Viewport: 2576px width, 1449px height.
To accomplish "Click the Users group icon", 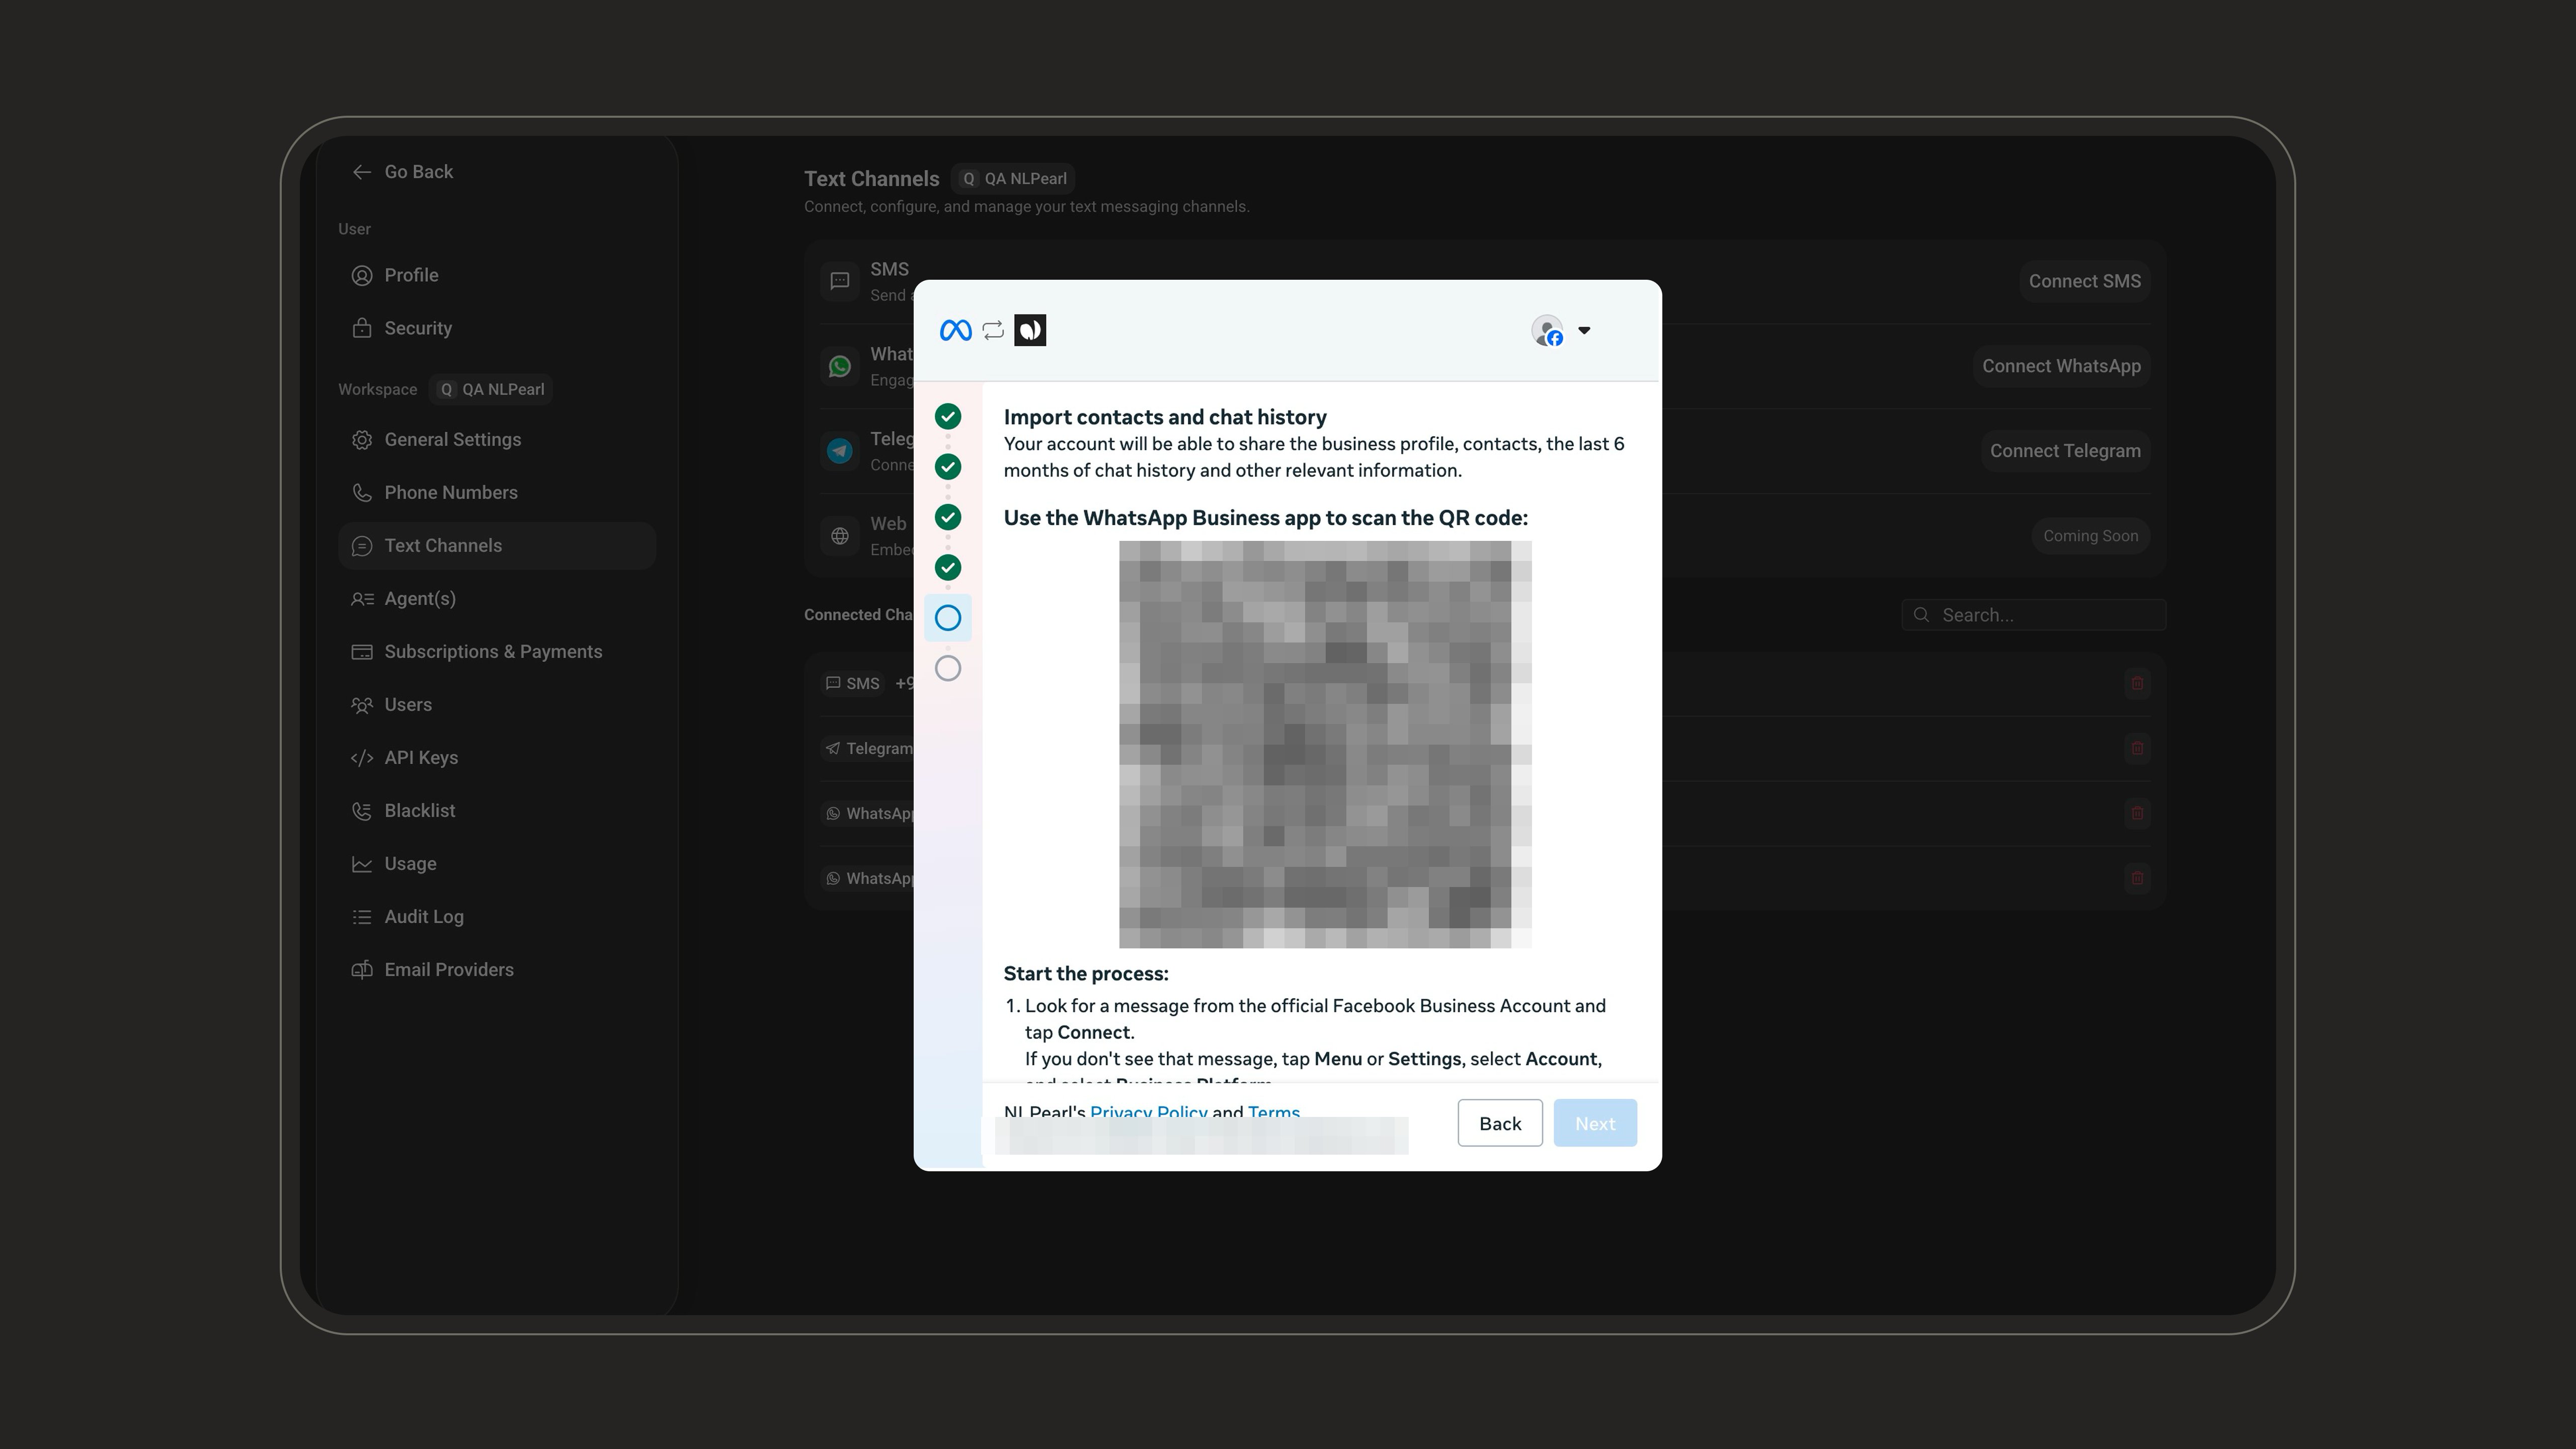I will click(x=361, y=705).
